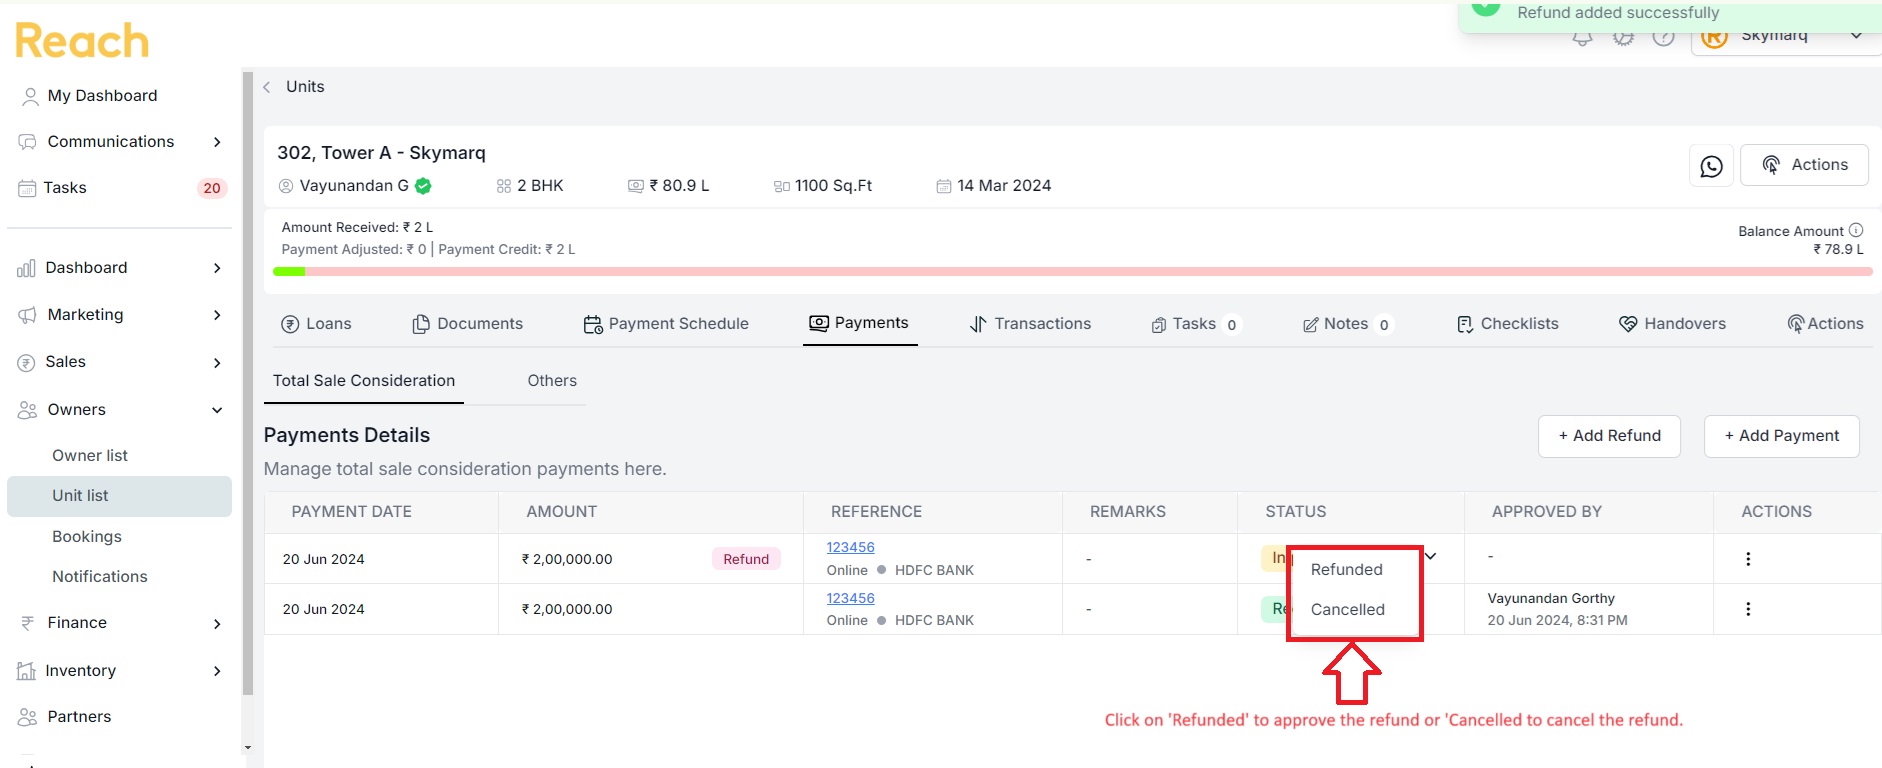The height and width of the screenshot is (768, 1882).
Task: Select Refunded from status dropdown
Action: point(1346,569)
